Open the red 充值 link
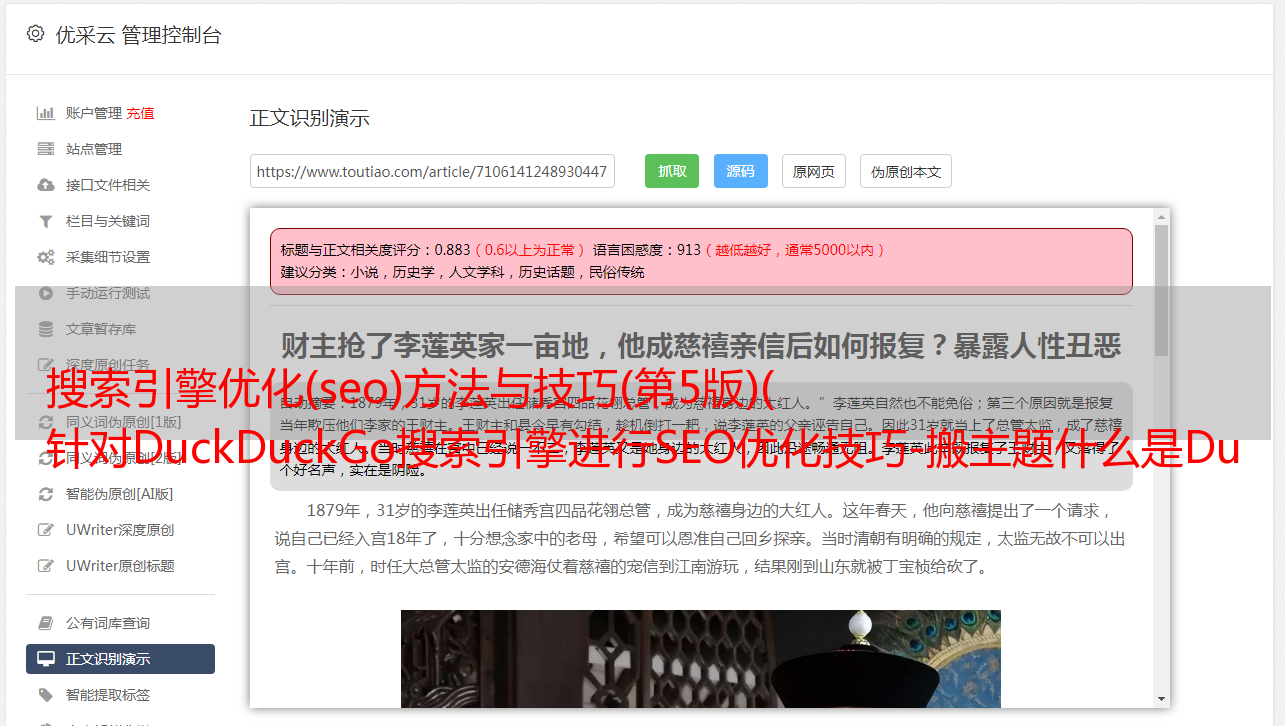 point(140,113)
